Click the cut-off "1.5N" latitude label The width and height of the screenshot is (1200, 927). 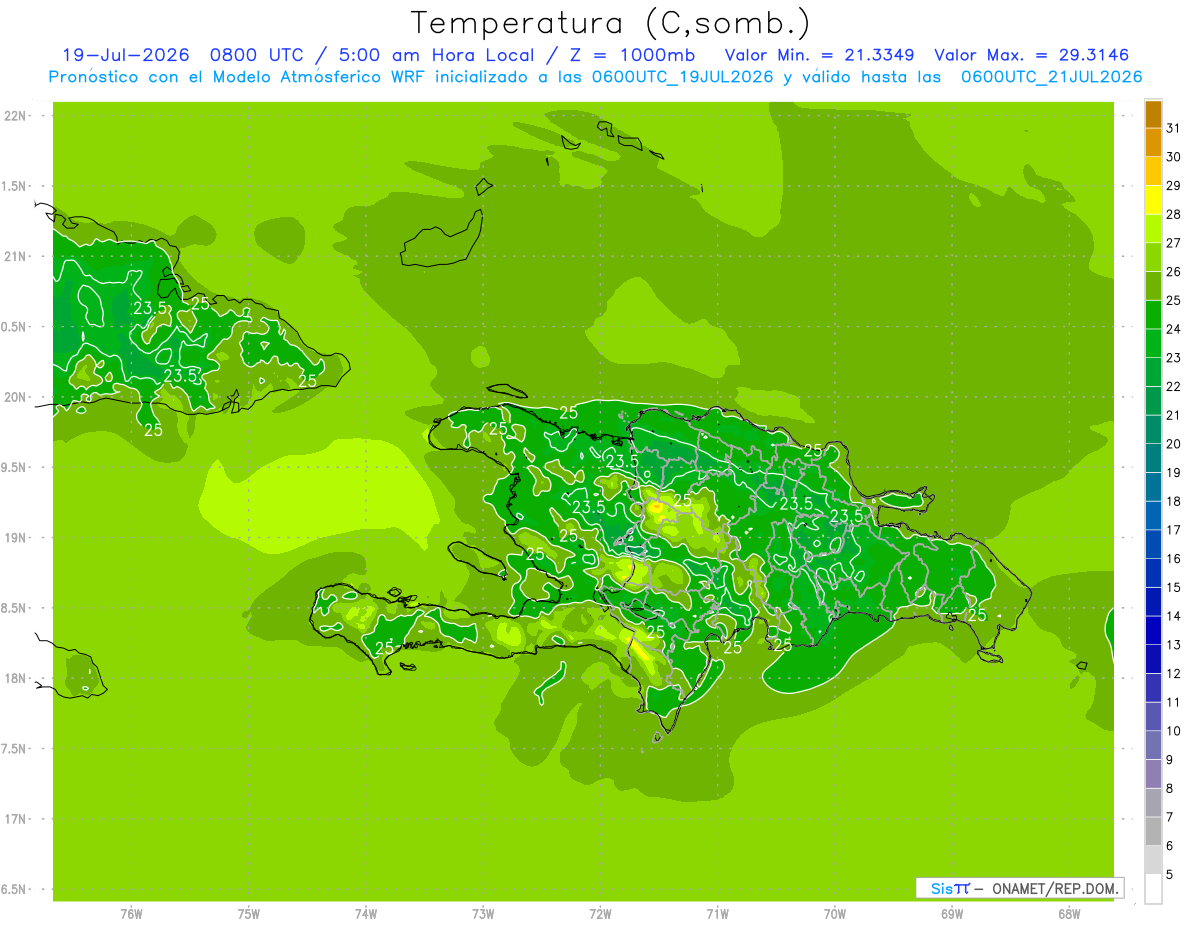tap(14, 186)
